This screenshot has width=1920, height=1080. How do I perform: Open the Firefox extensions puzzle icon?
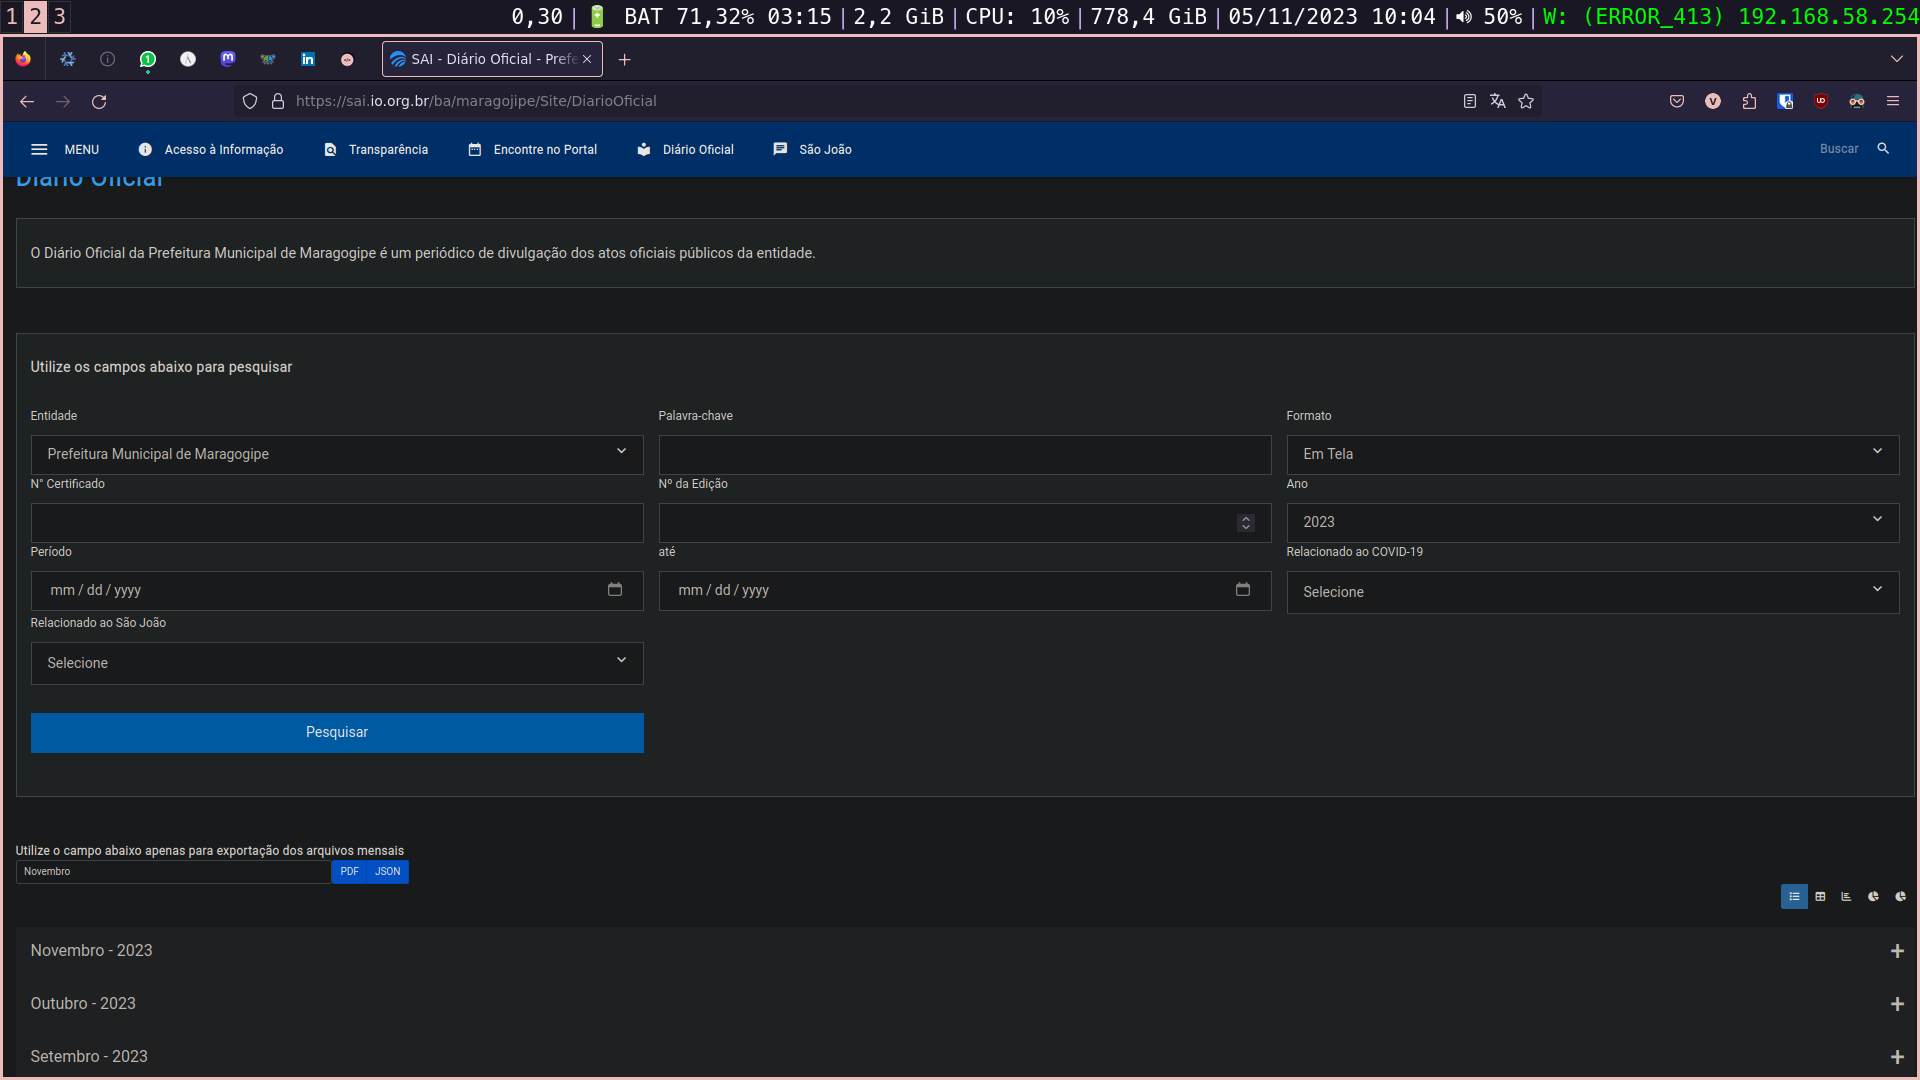(1749, 101)
